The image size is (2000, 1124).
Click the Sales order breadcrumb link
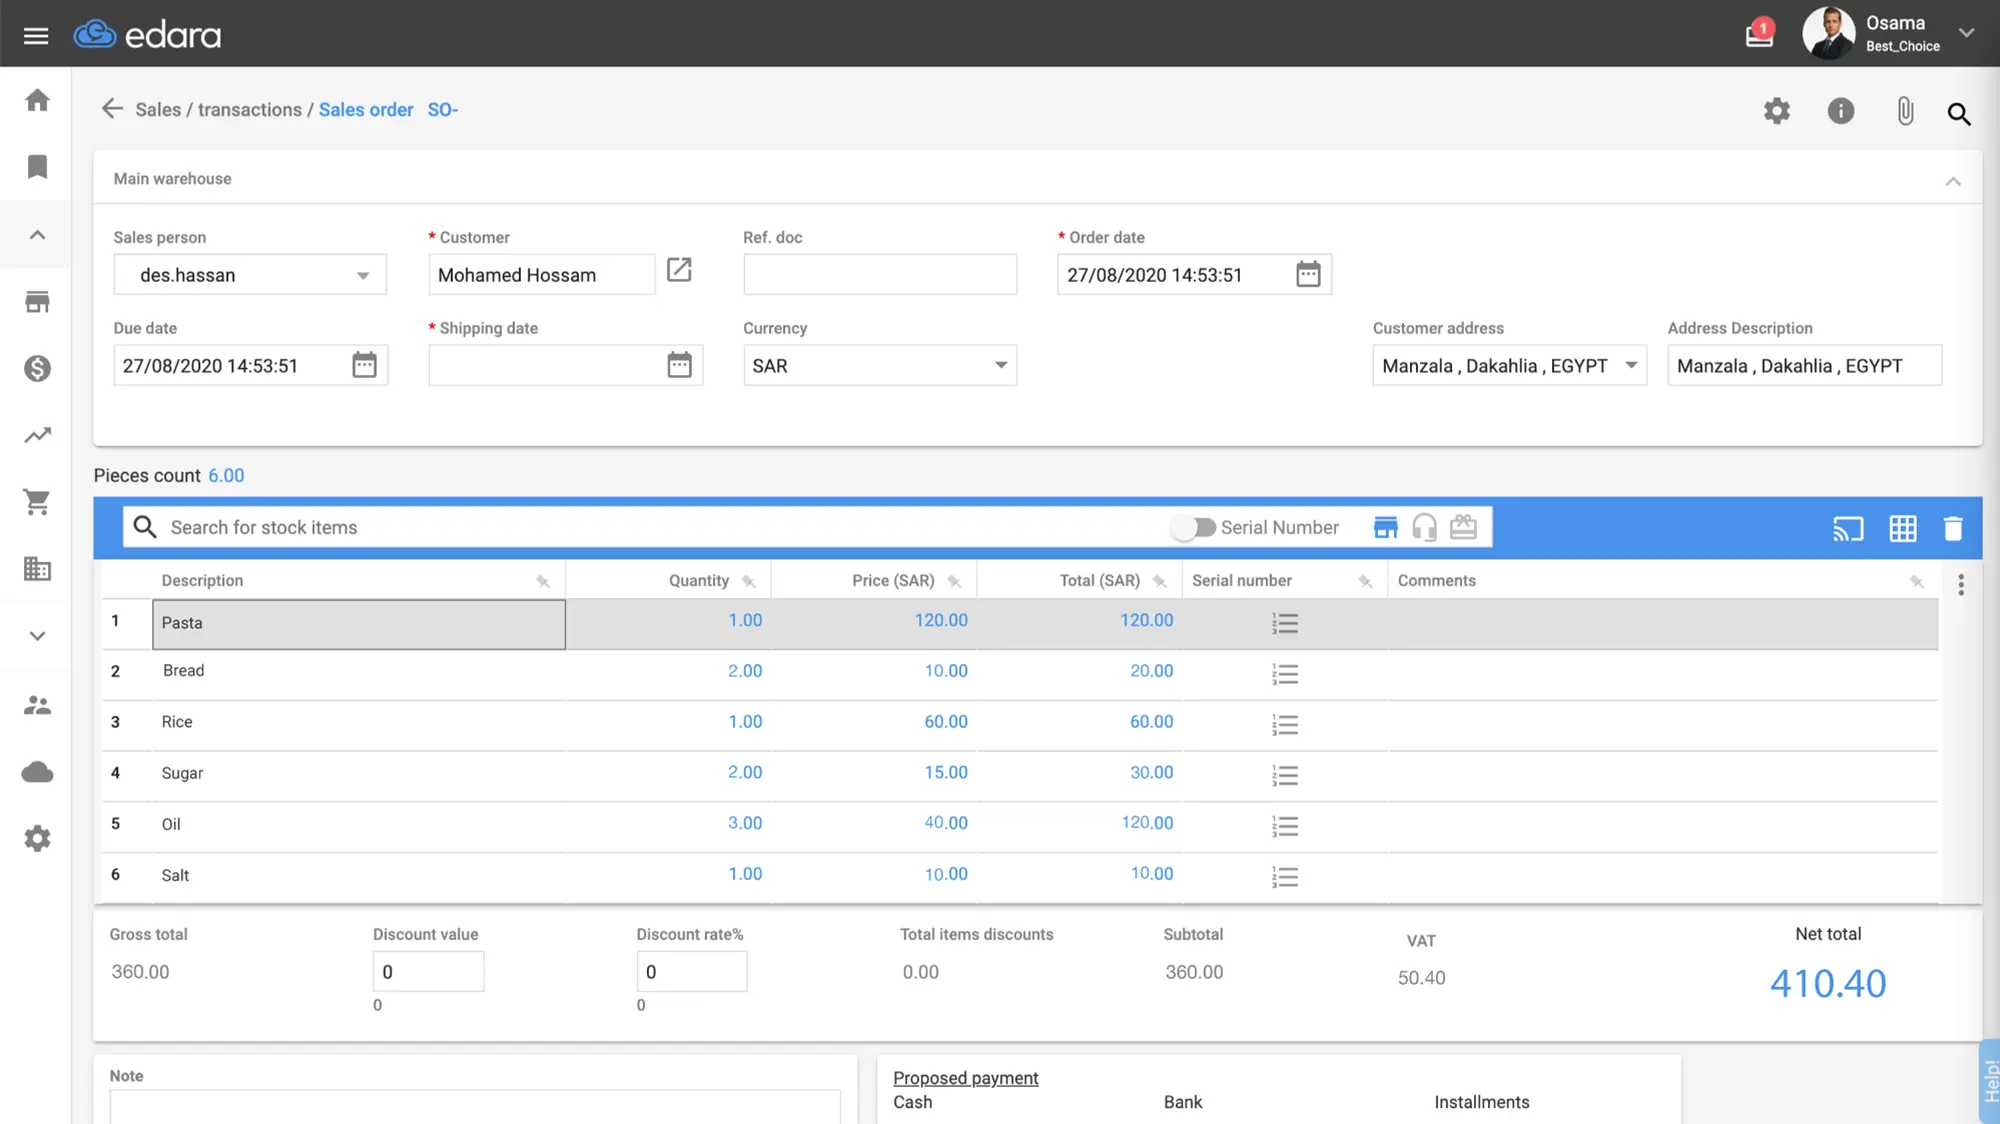pos(365,110)
